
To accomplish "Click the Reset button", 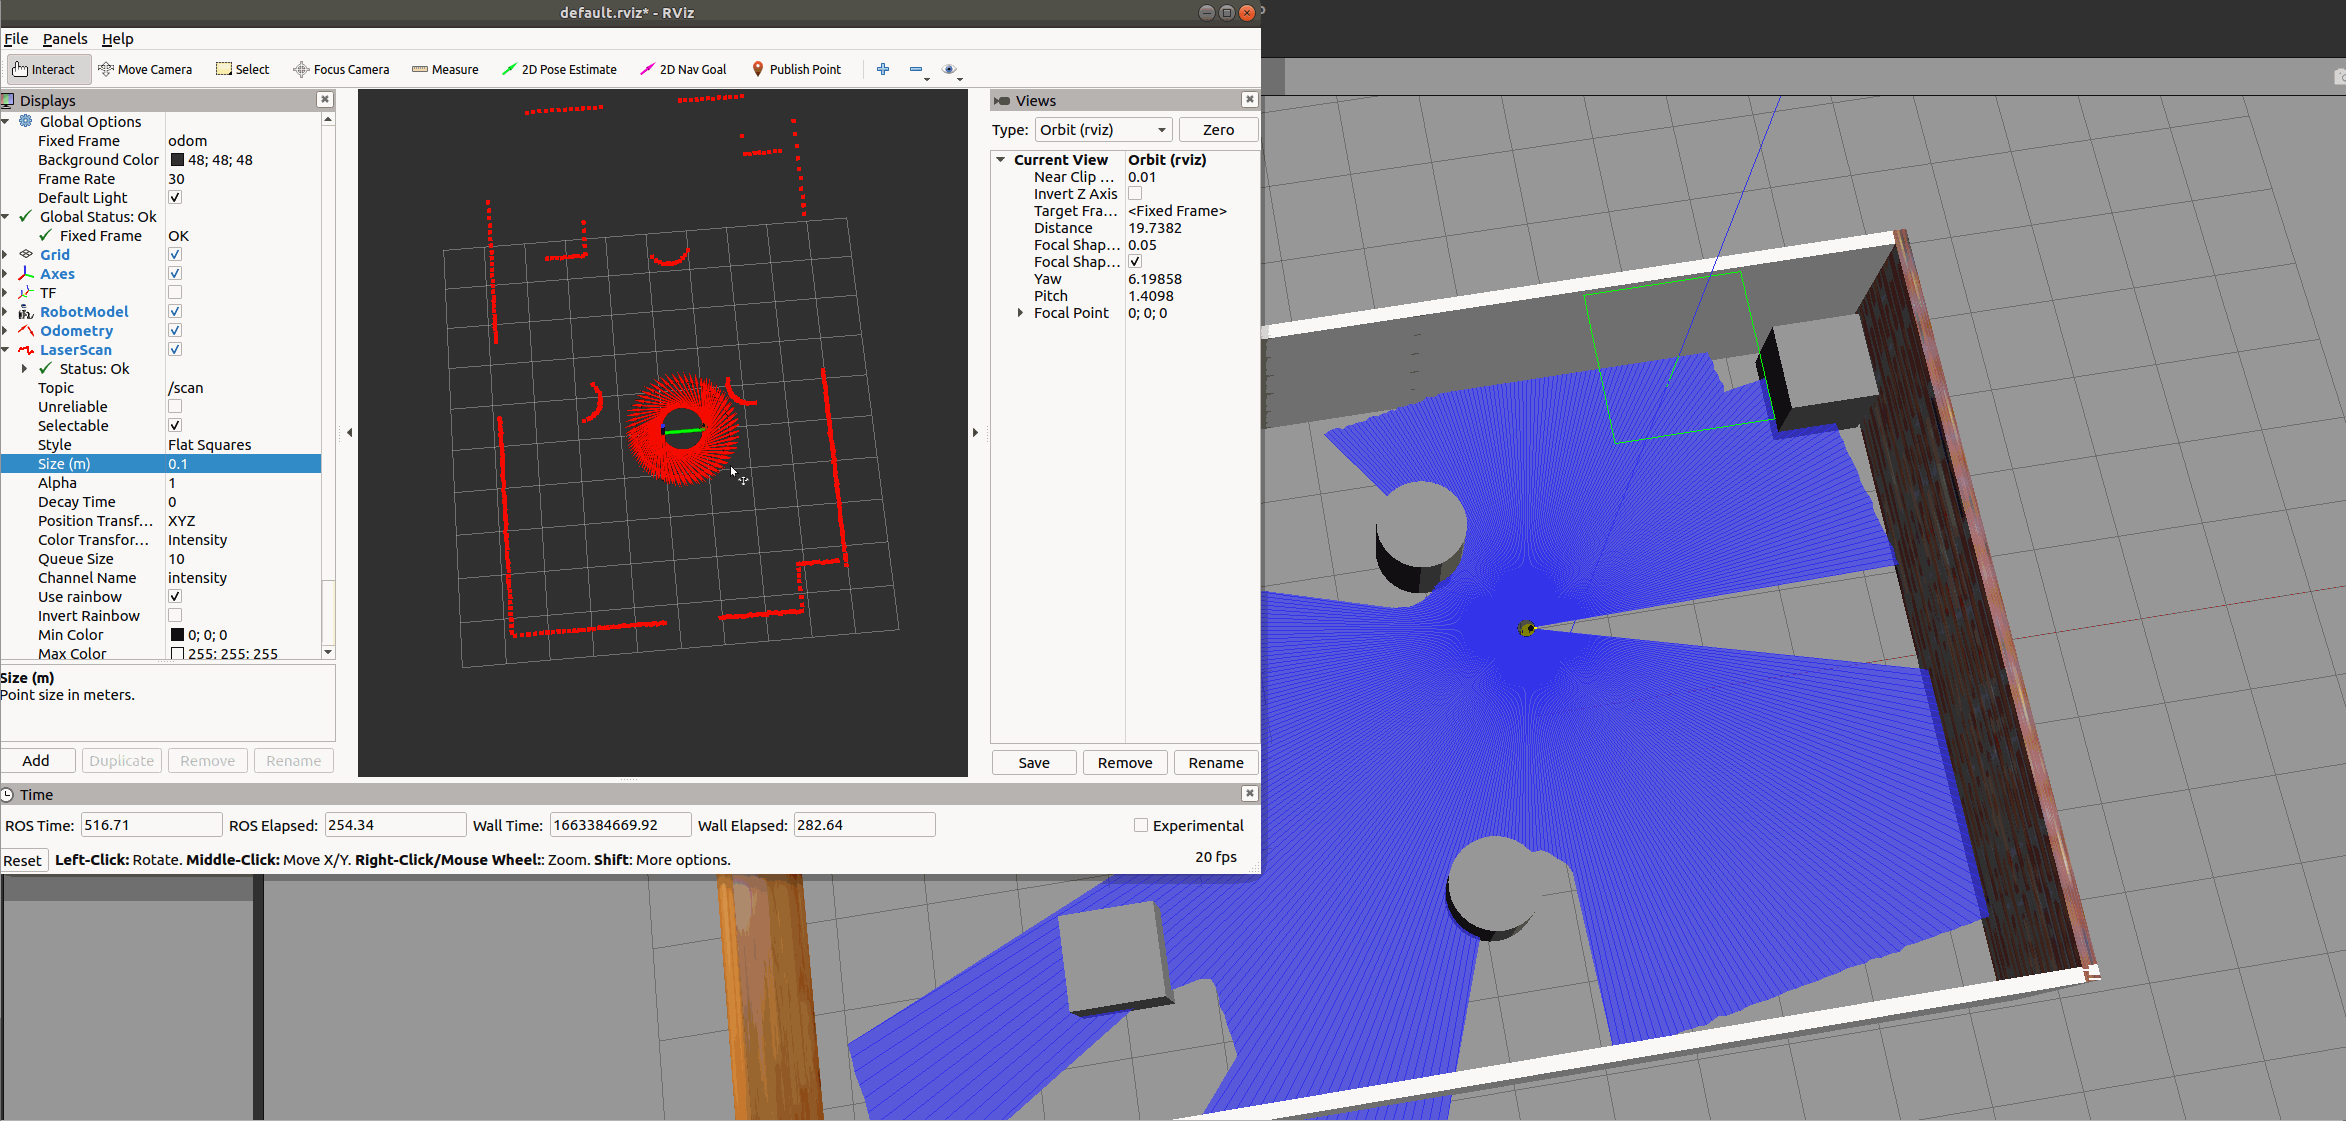I will 23,860.
